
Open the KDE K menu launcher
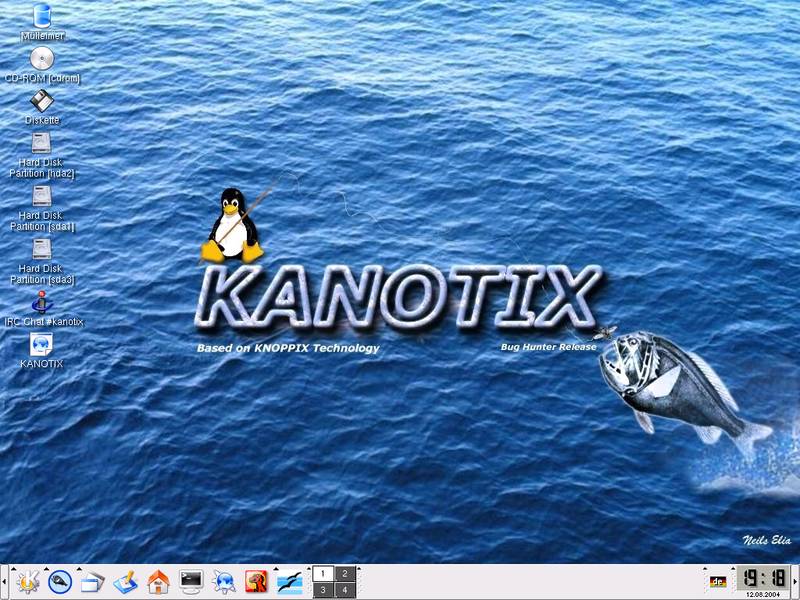[27, 581]
